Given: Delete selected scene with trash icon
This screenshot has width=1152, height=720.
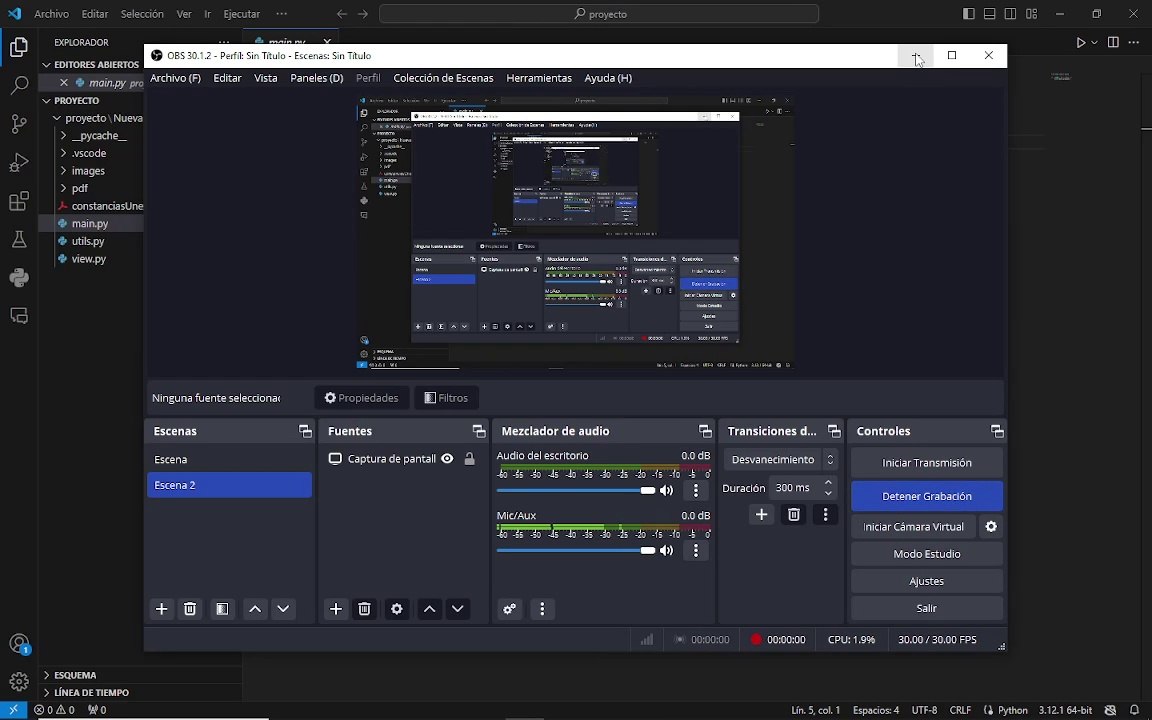Looking at the screenshot, I should click(190, 609).
